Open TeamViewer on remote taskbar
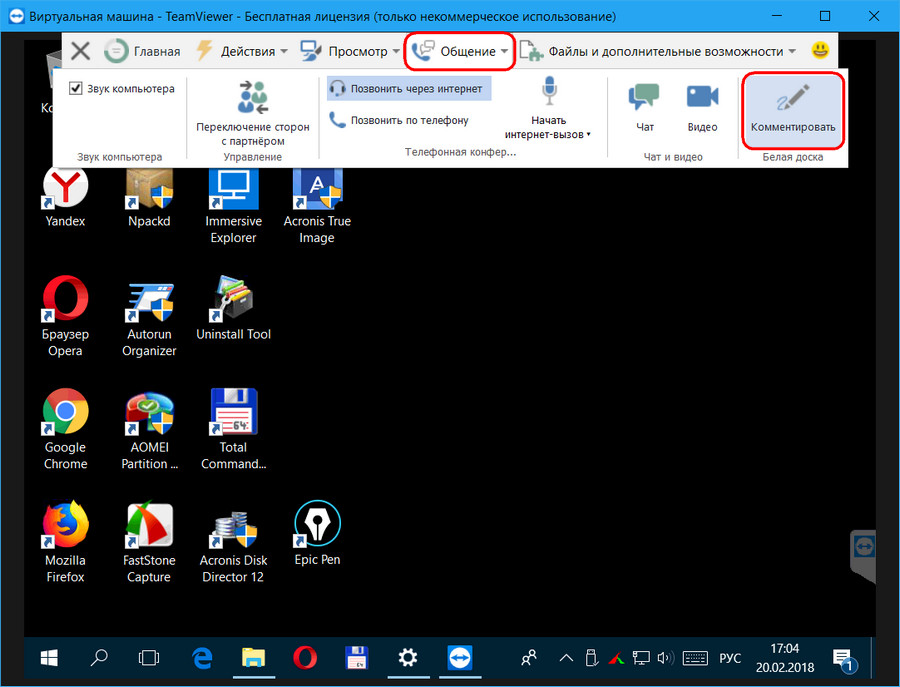The width and height of the screenshot is (900, 687). [x=460, y=658]
